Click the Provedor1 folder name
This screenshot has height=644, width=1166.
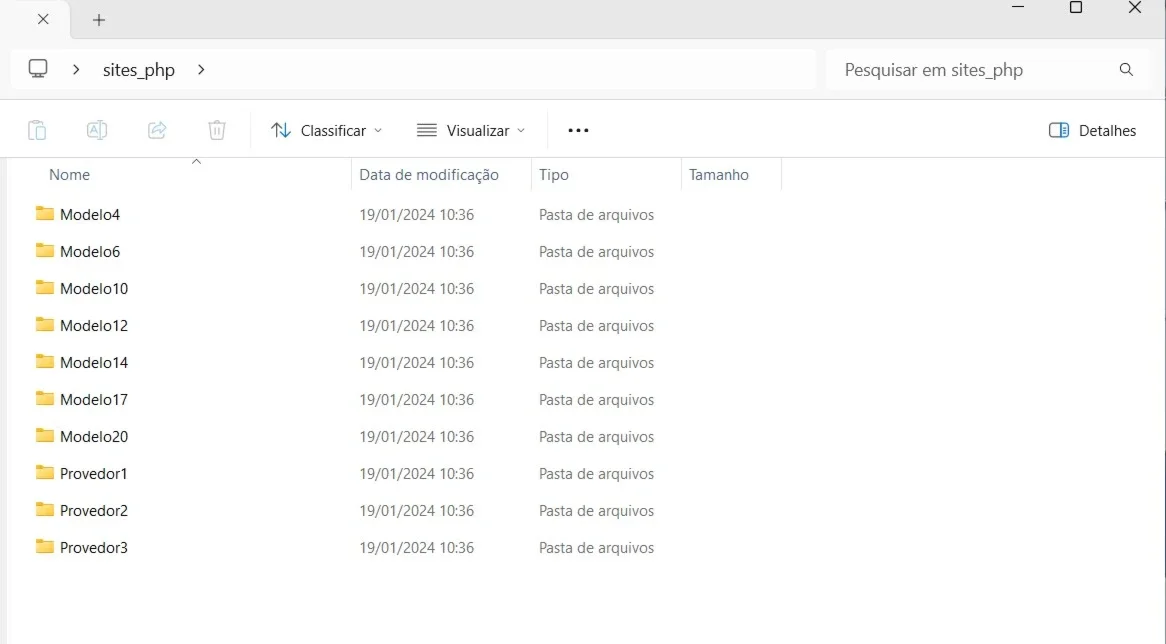[x=94, y=474]
